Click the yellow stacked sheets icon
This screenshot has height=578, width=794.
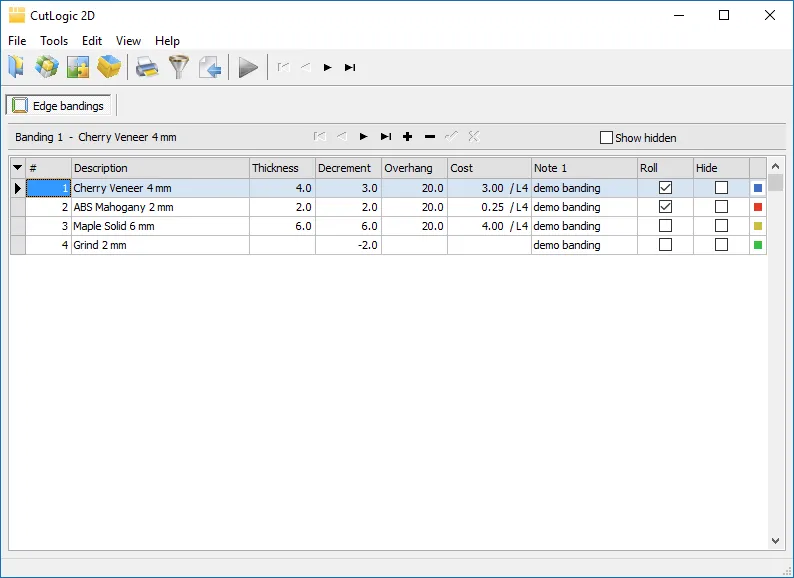109,67
